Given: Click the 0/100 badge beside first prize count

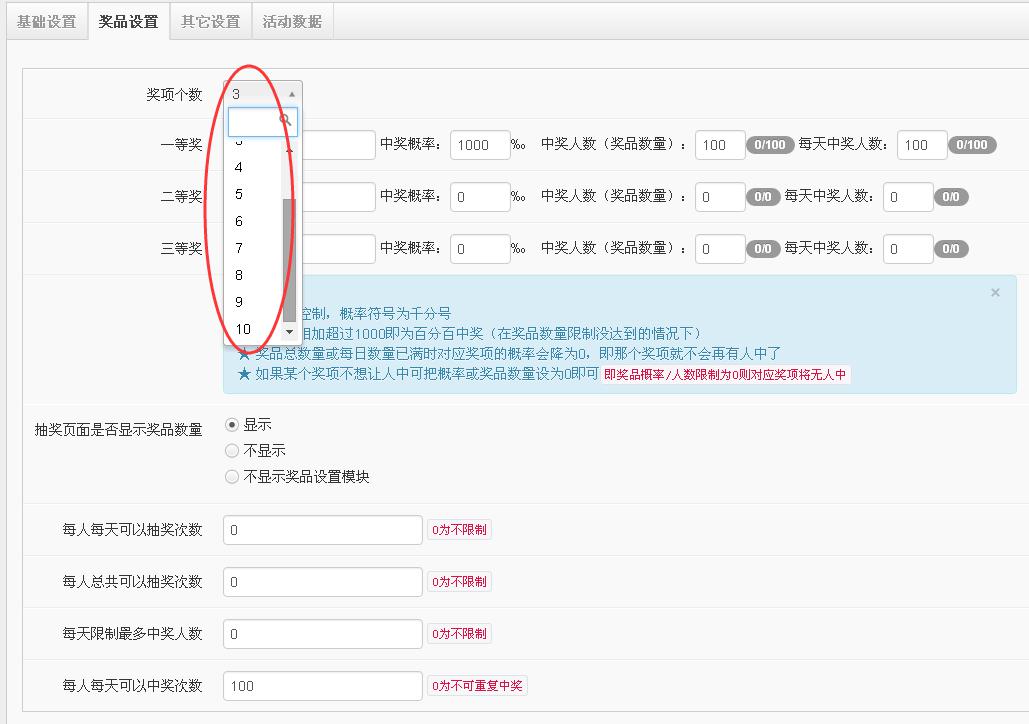Looking at the screenshot, I should pos(770,144).
